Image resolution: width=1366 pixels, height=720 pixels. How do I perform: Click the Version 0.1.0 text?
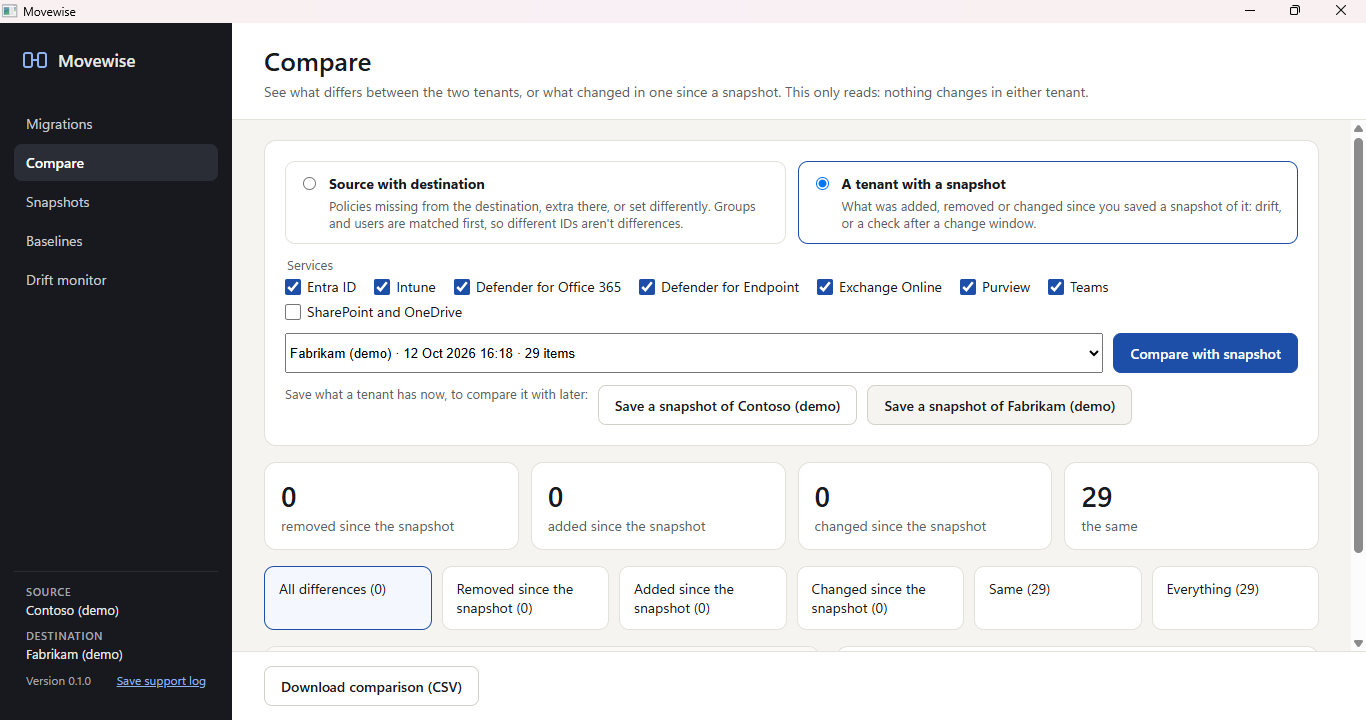tap(58, 681)
